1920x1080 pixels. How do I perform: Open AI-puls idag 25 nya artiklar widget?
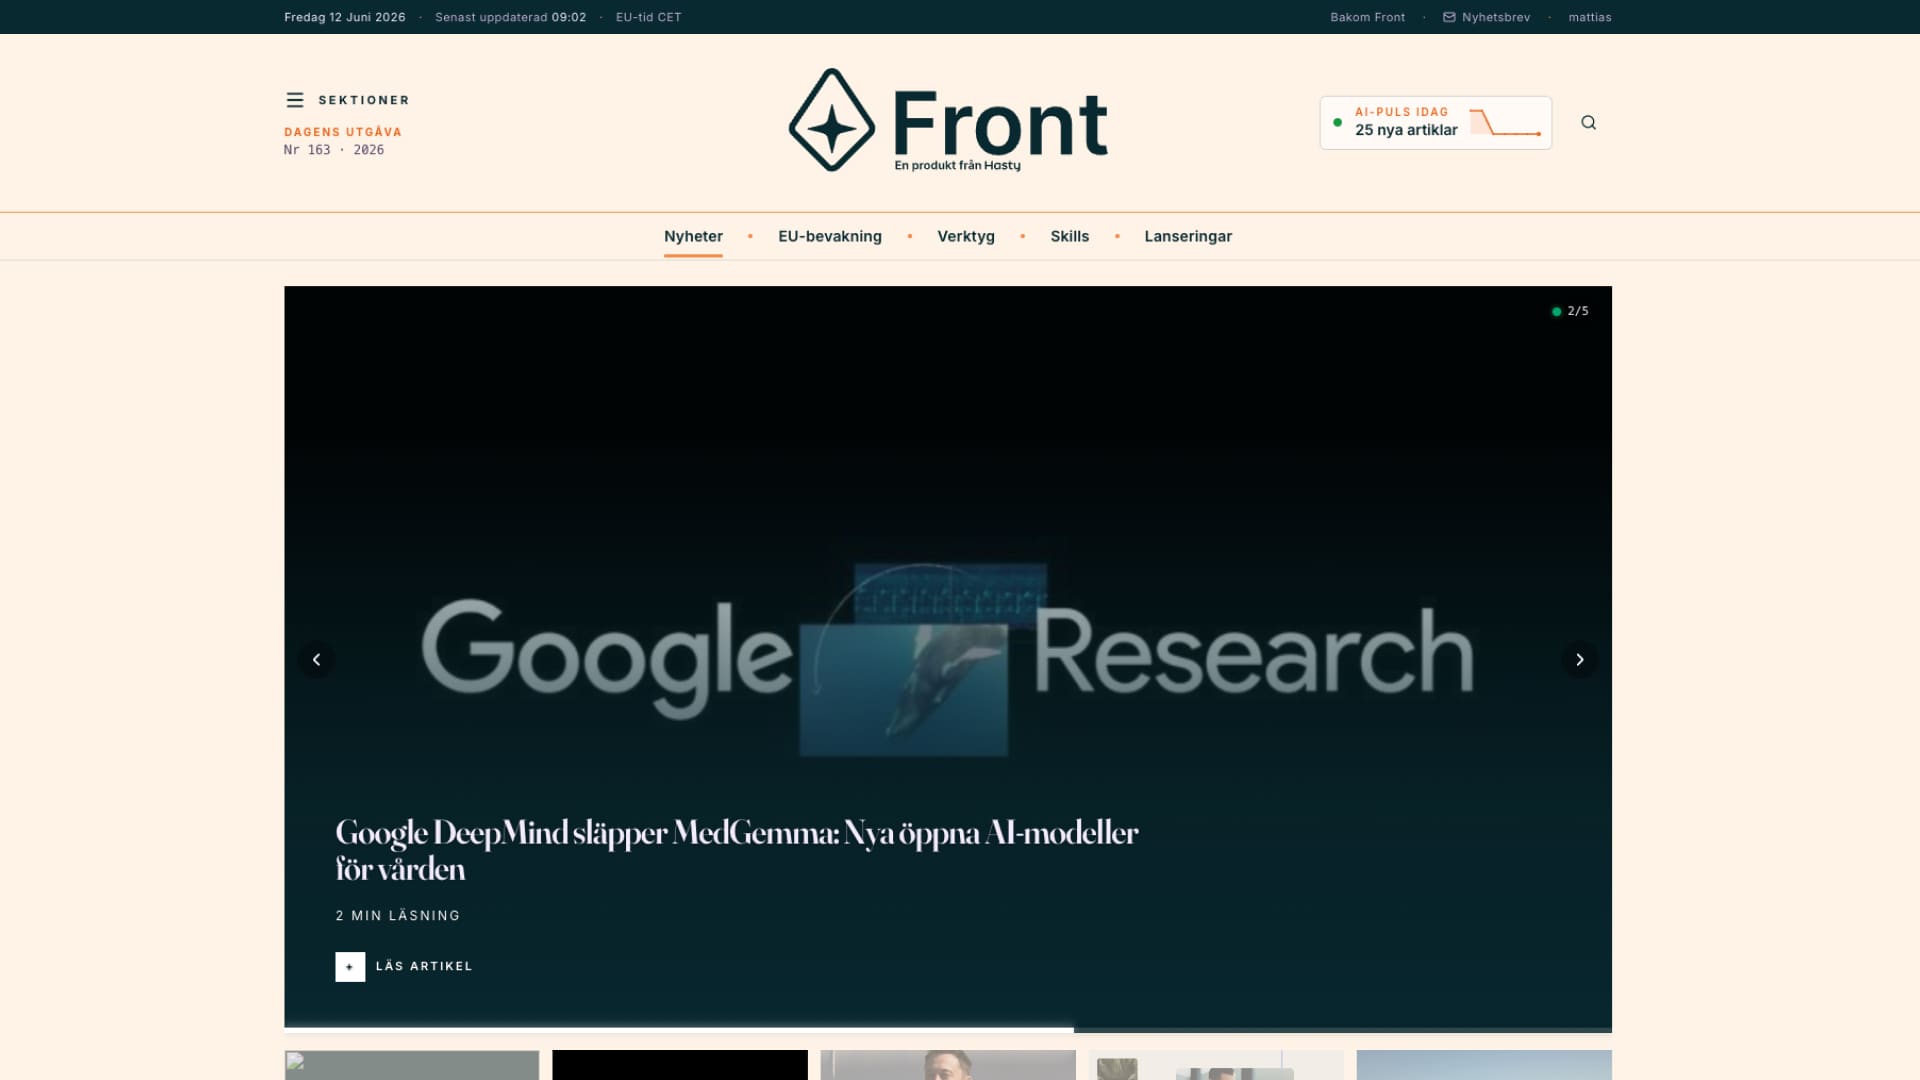tap(1435, 123)
